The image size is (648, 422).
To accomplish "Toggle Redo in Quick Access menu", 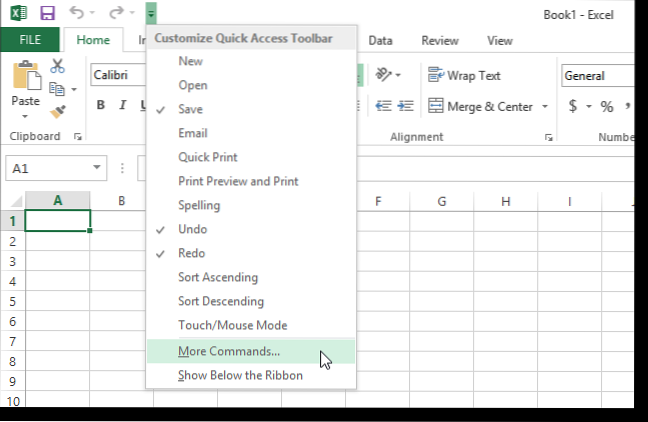I will click(x=251, y=253).
